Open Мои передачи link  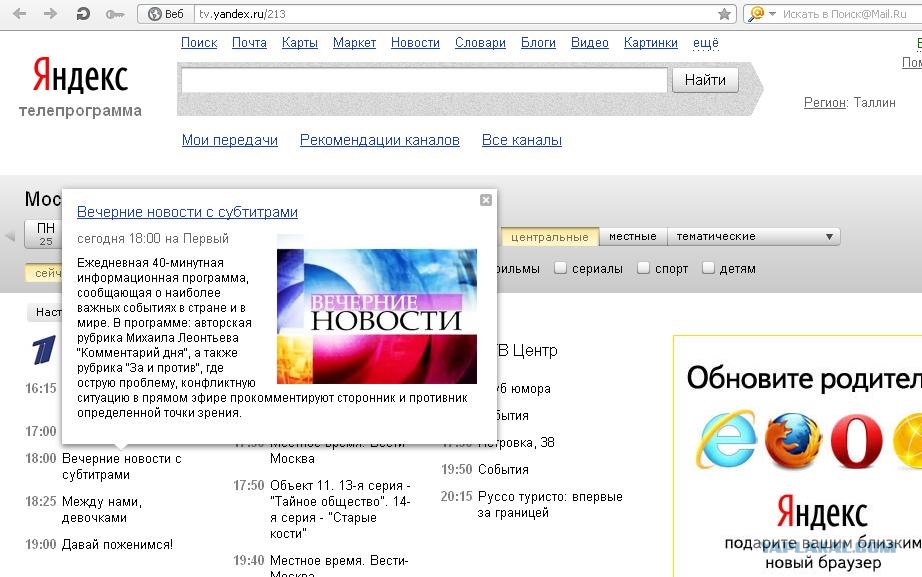click(230, 140)
